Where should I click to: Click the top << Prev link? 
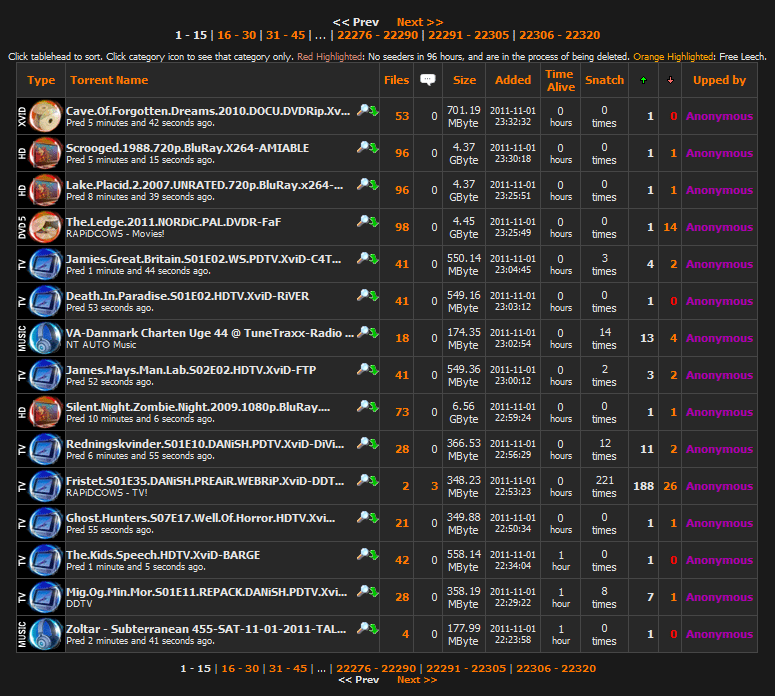pyautogui.click(x=355, y=22)
